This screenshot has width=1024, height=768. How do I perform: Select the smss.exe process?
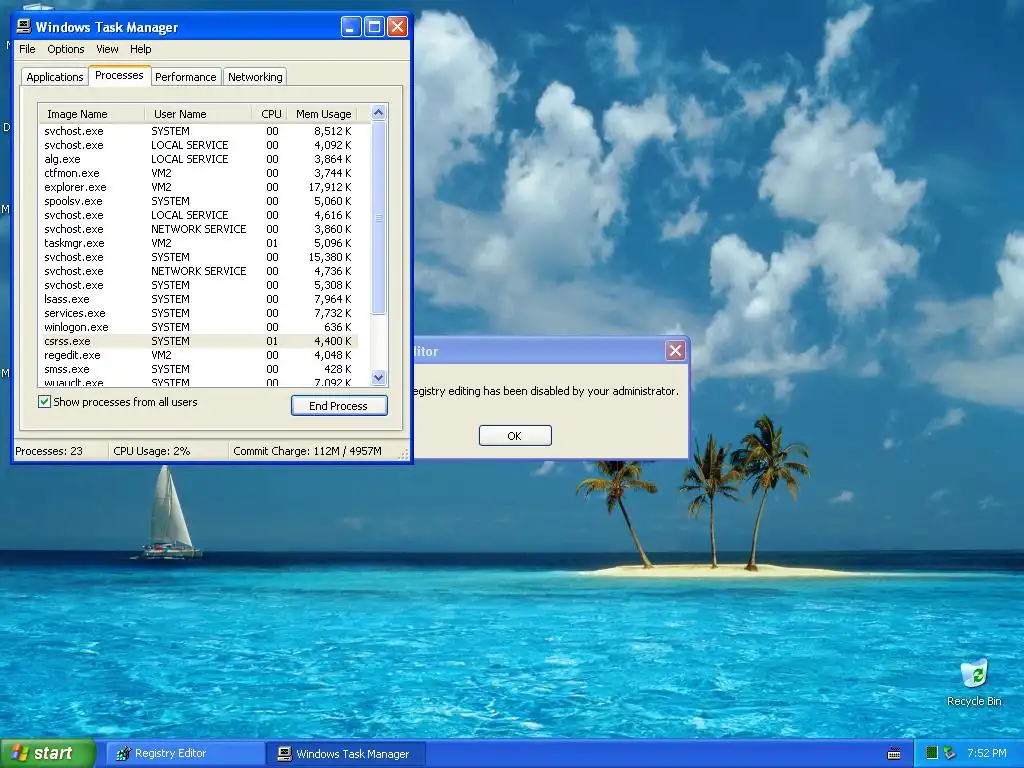(x=198, y=369)
